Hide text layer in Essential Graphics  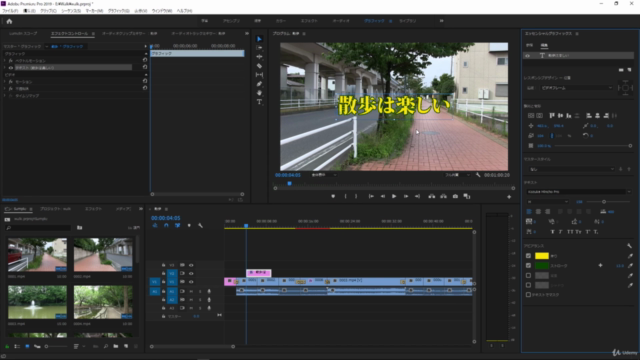(x=528, y=56)
